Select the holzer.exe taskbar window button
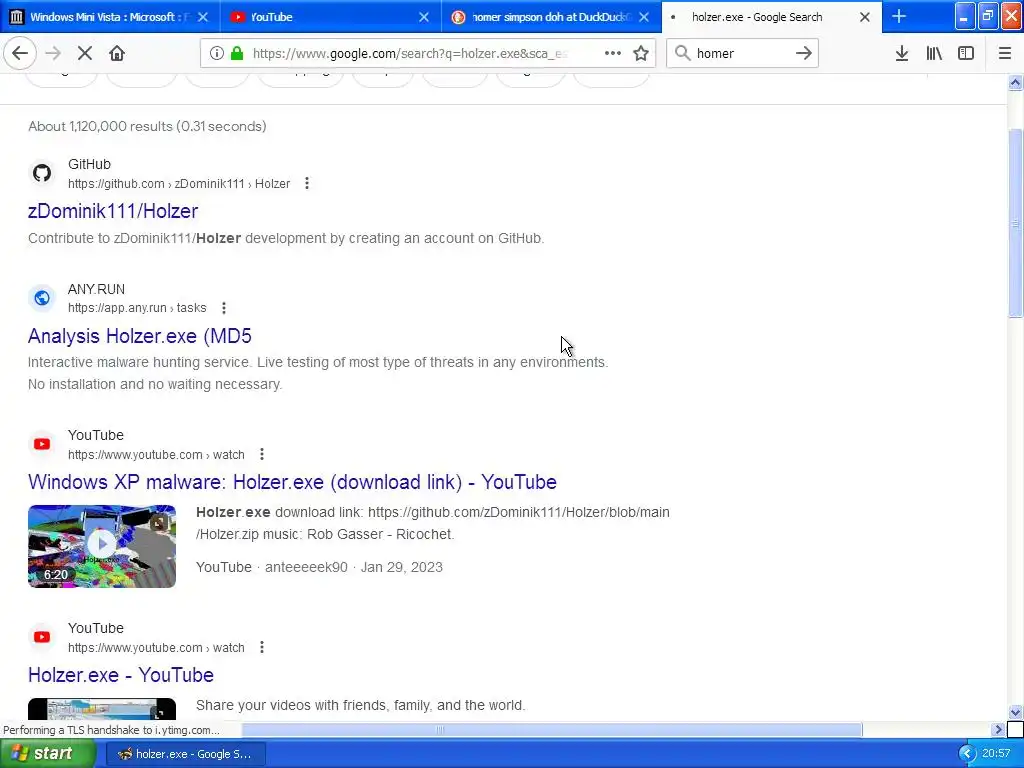 tap(185, 754)
